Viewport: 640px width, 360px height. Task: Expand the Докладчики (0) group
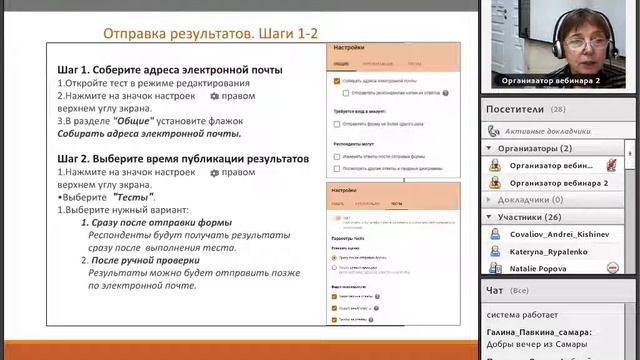coord(489,200)
